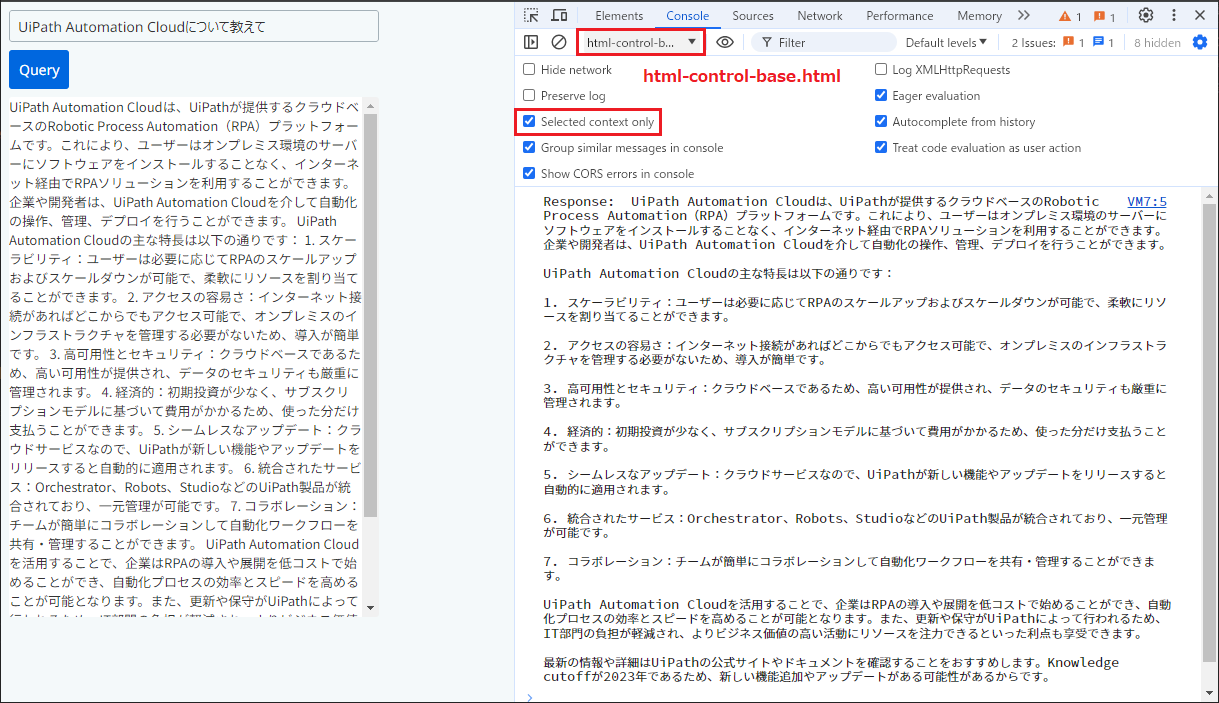This screenshot has width=1219, height=703.
Task: Click the console output scrollbar
Action: [x=1210, y=435]
